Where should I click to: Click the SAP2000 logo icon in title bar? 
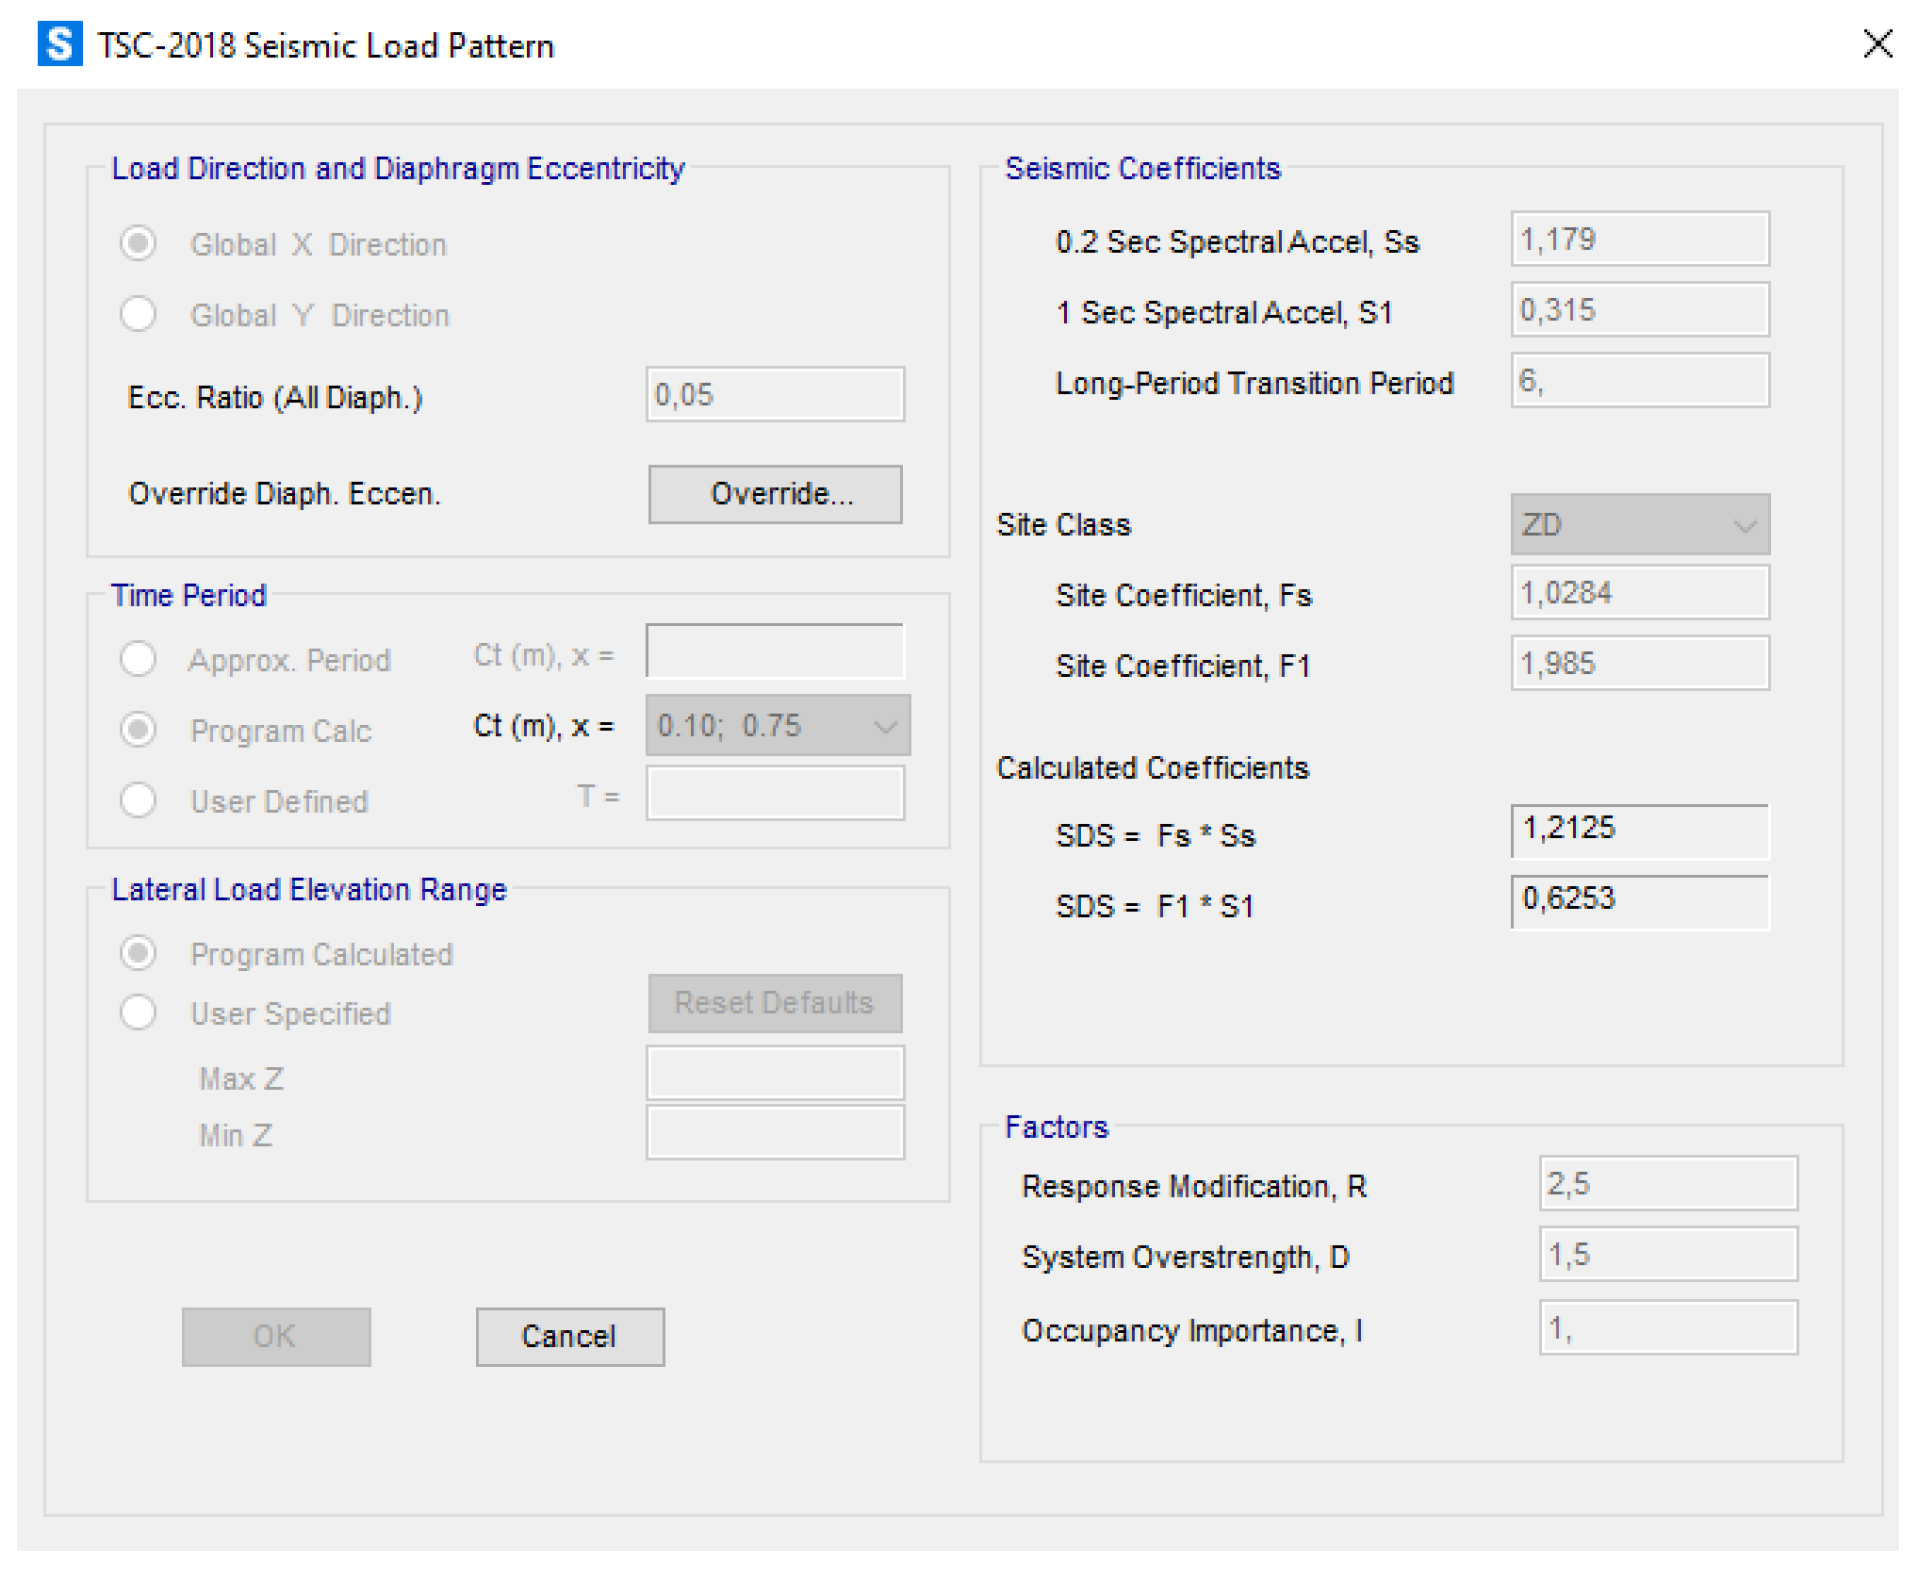tap(59, 45)
